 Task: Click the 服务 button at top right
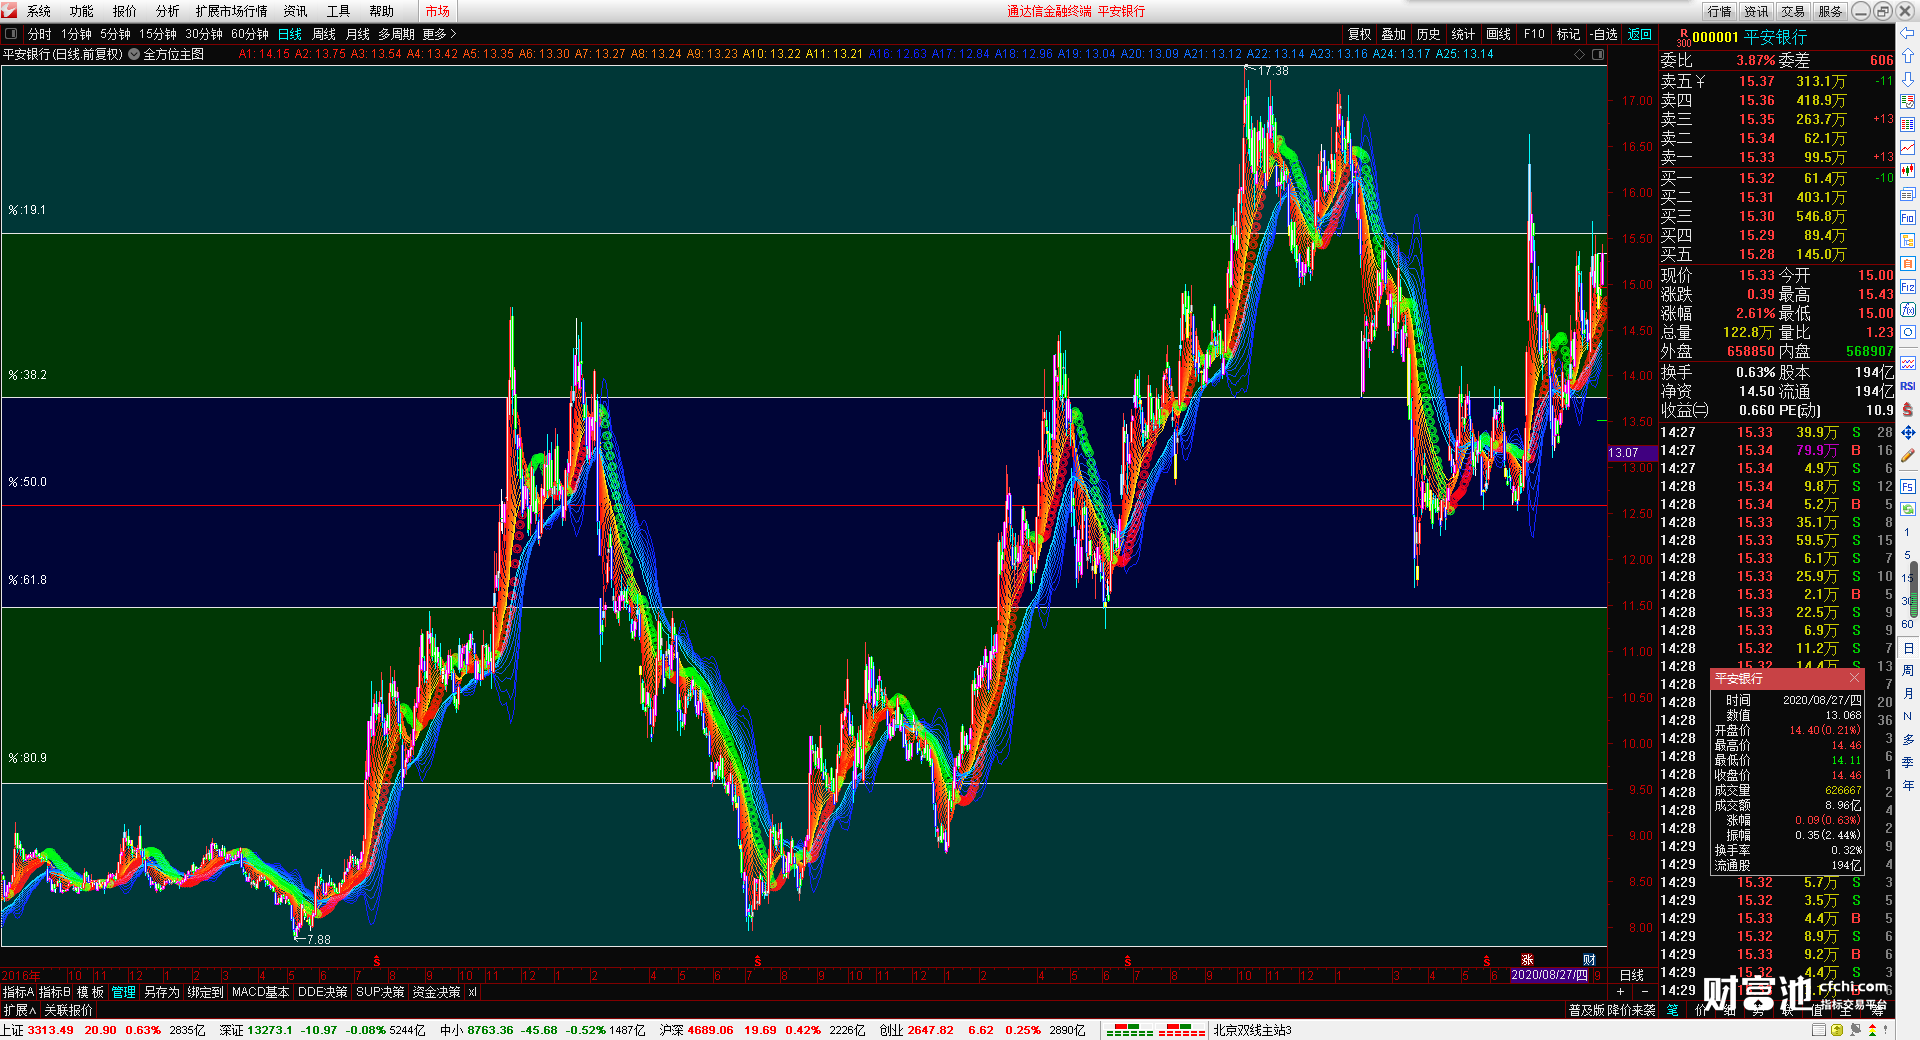pos(1830,11)
